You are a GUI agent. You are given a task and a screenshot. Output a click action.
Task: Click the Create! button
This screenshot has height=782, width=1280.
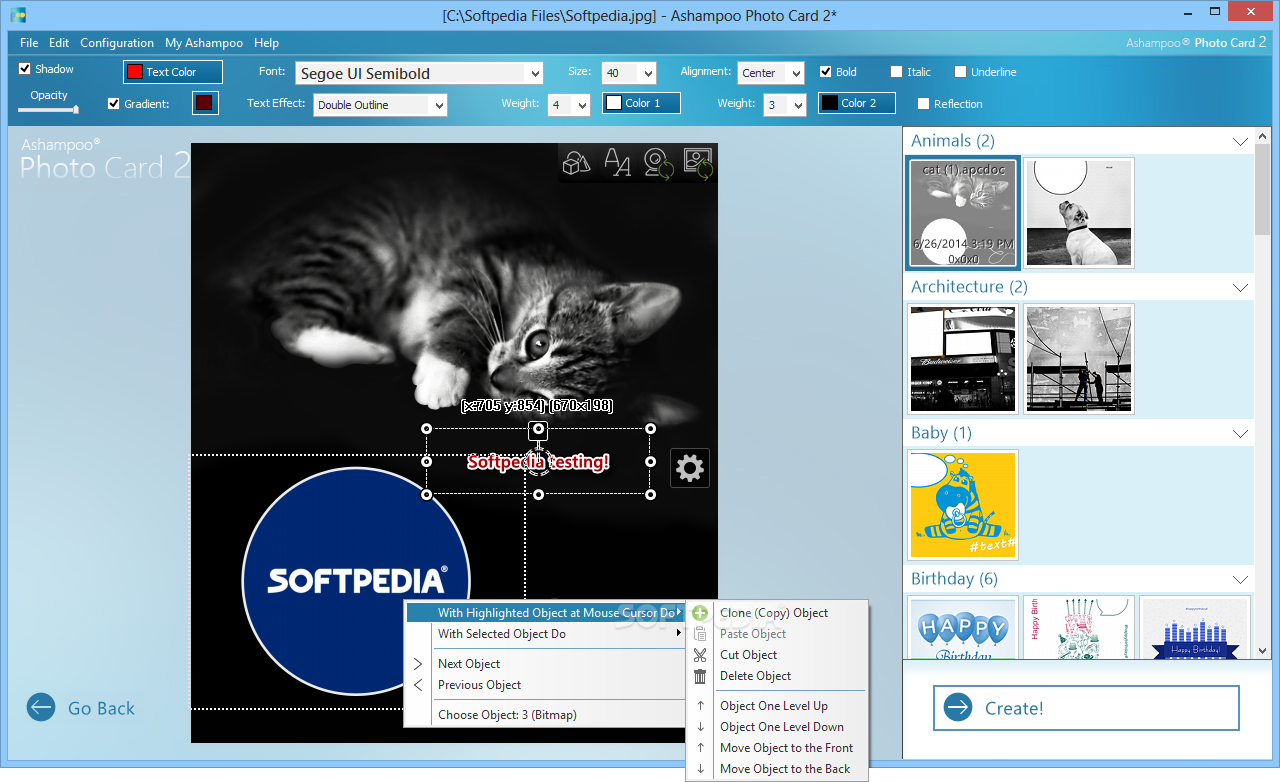pos(1086,708)
